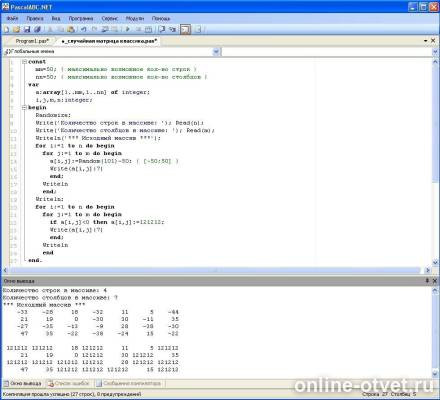Create a new file via toolbar icon
Viewport: 440px width, 400px height.
(x=6, y=29)
